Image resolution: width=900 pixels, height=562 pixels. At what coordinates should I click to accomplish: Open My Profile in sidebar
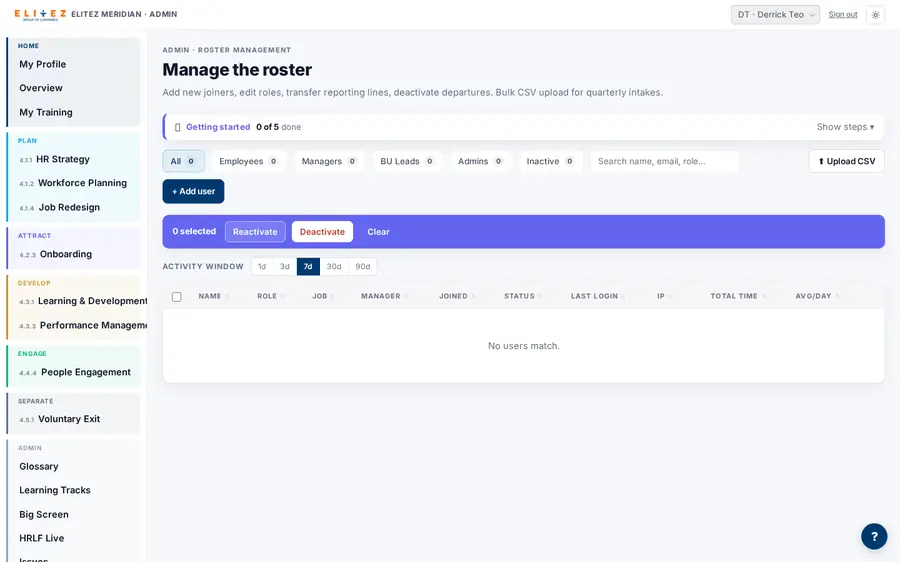42,64
